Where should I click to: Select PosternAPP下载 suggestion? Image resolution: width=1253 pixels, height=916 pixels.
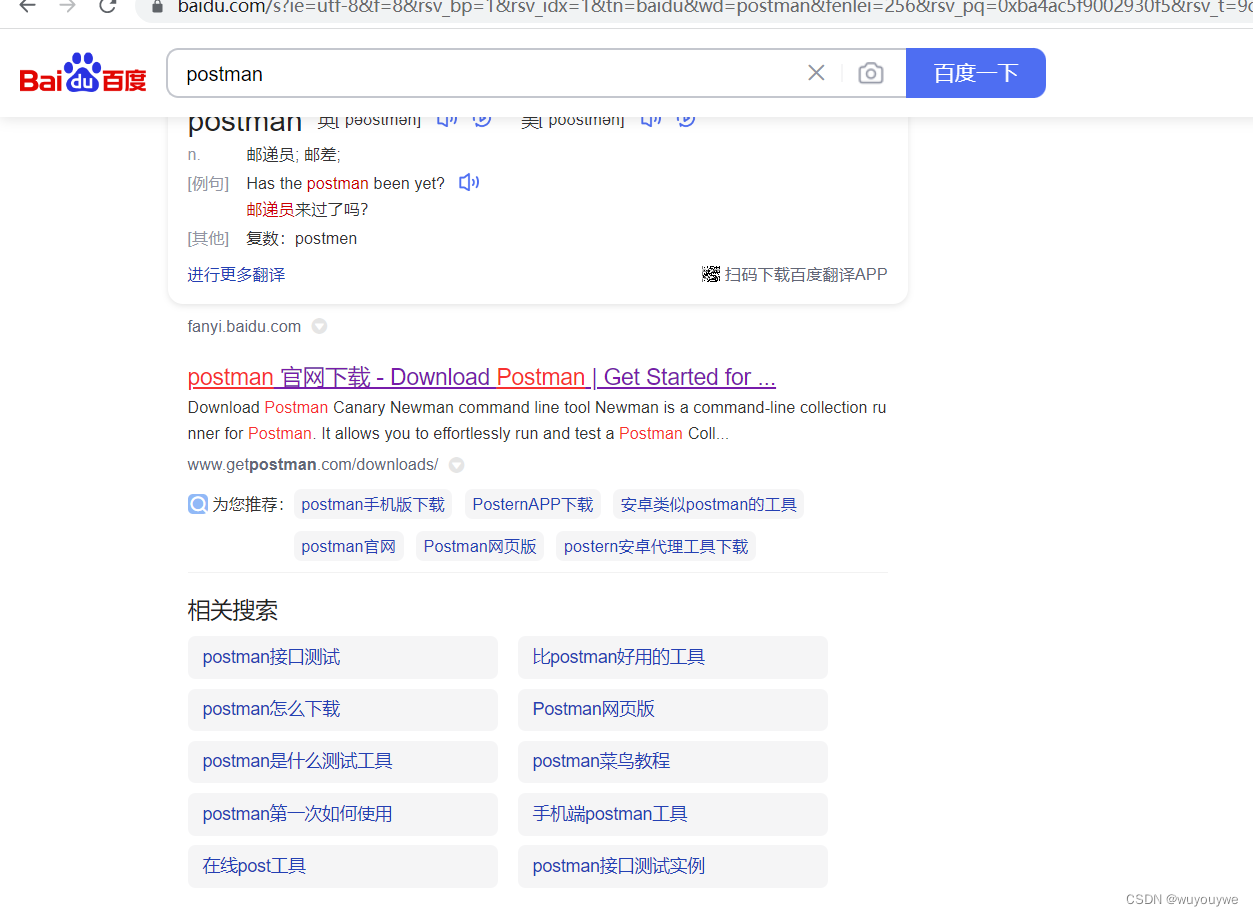533,504
